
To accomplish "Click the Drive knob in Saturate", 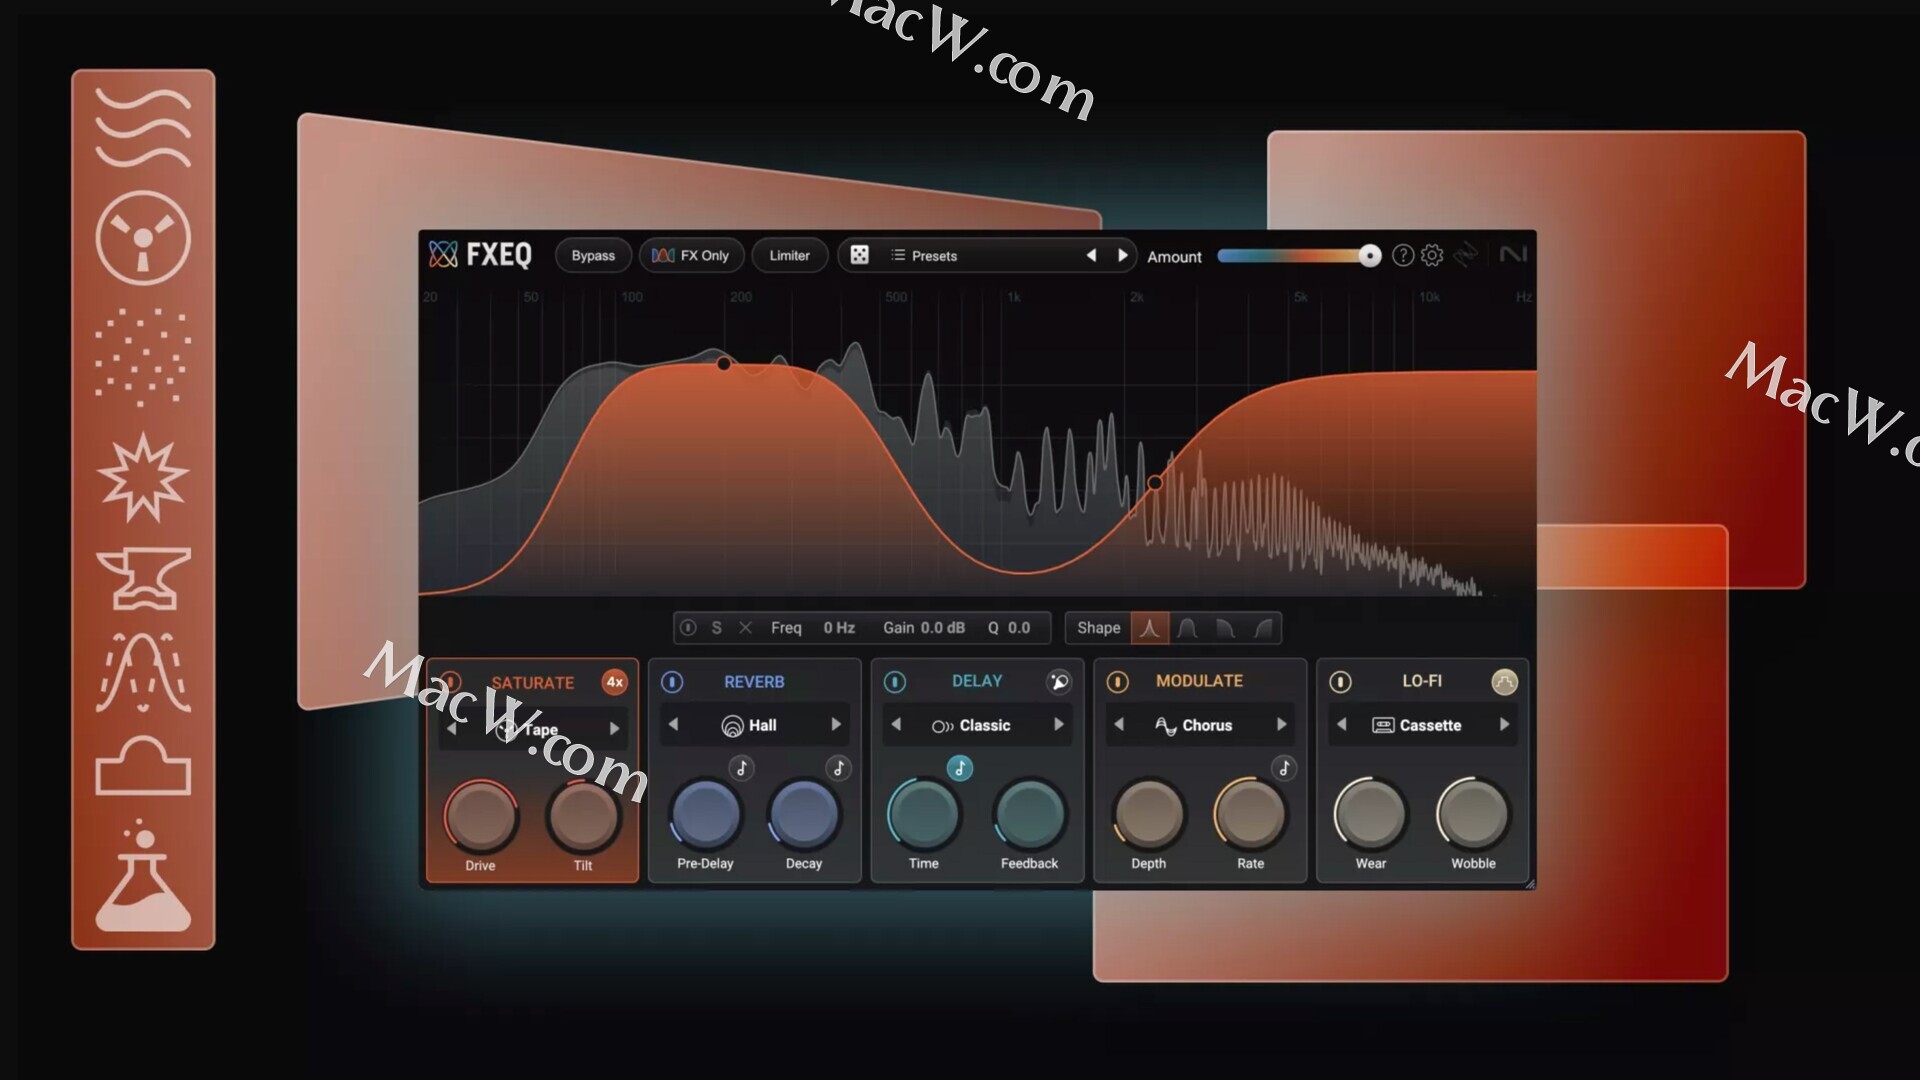I will pos(481,816).
